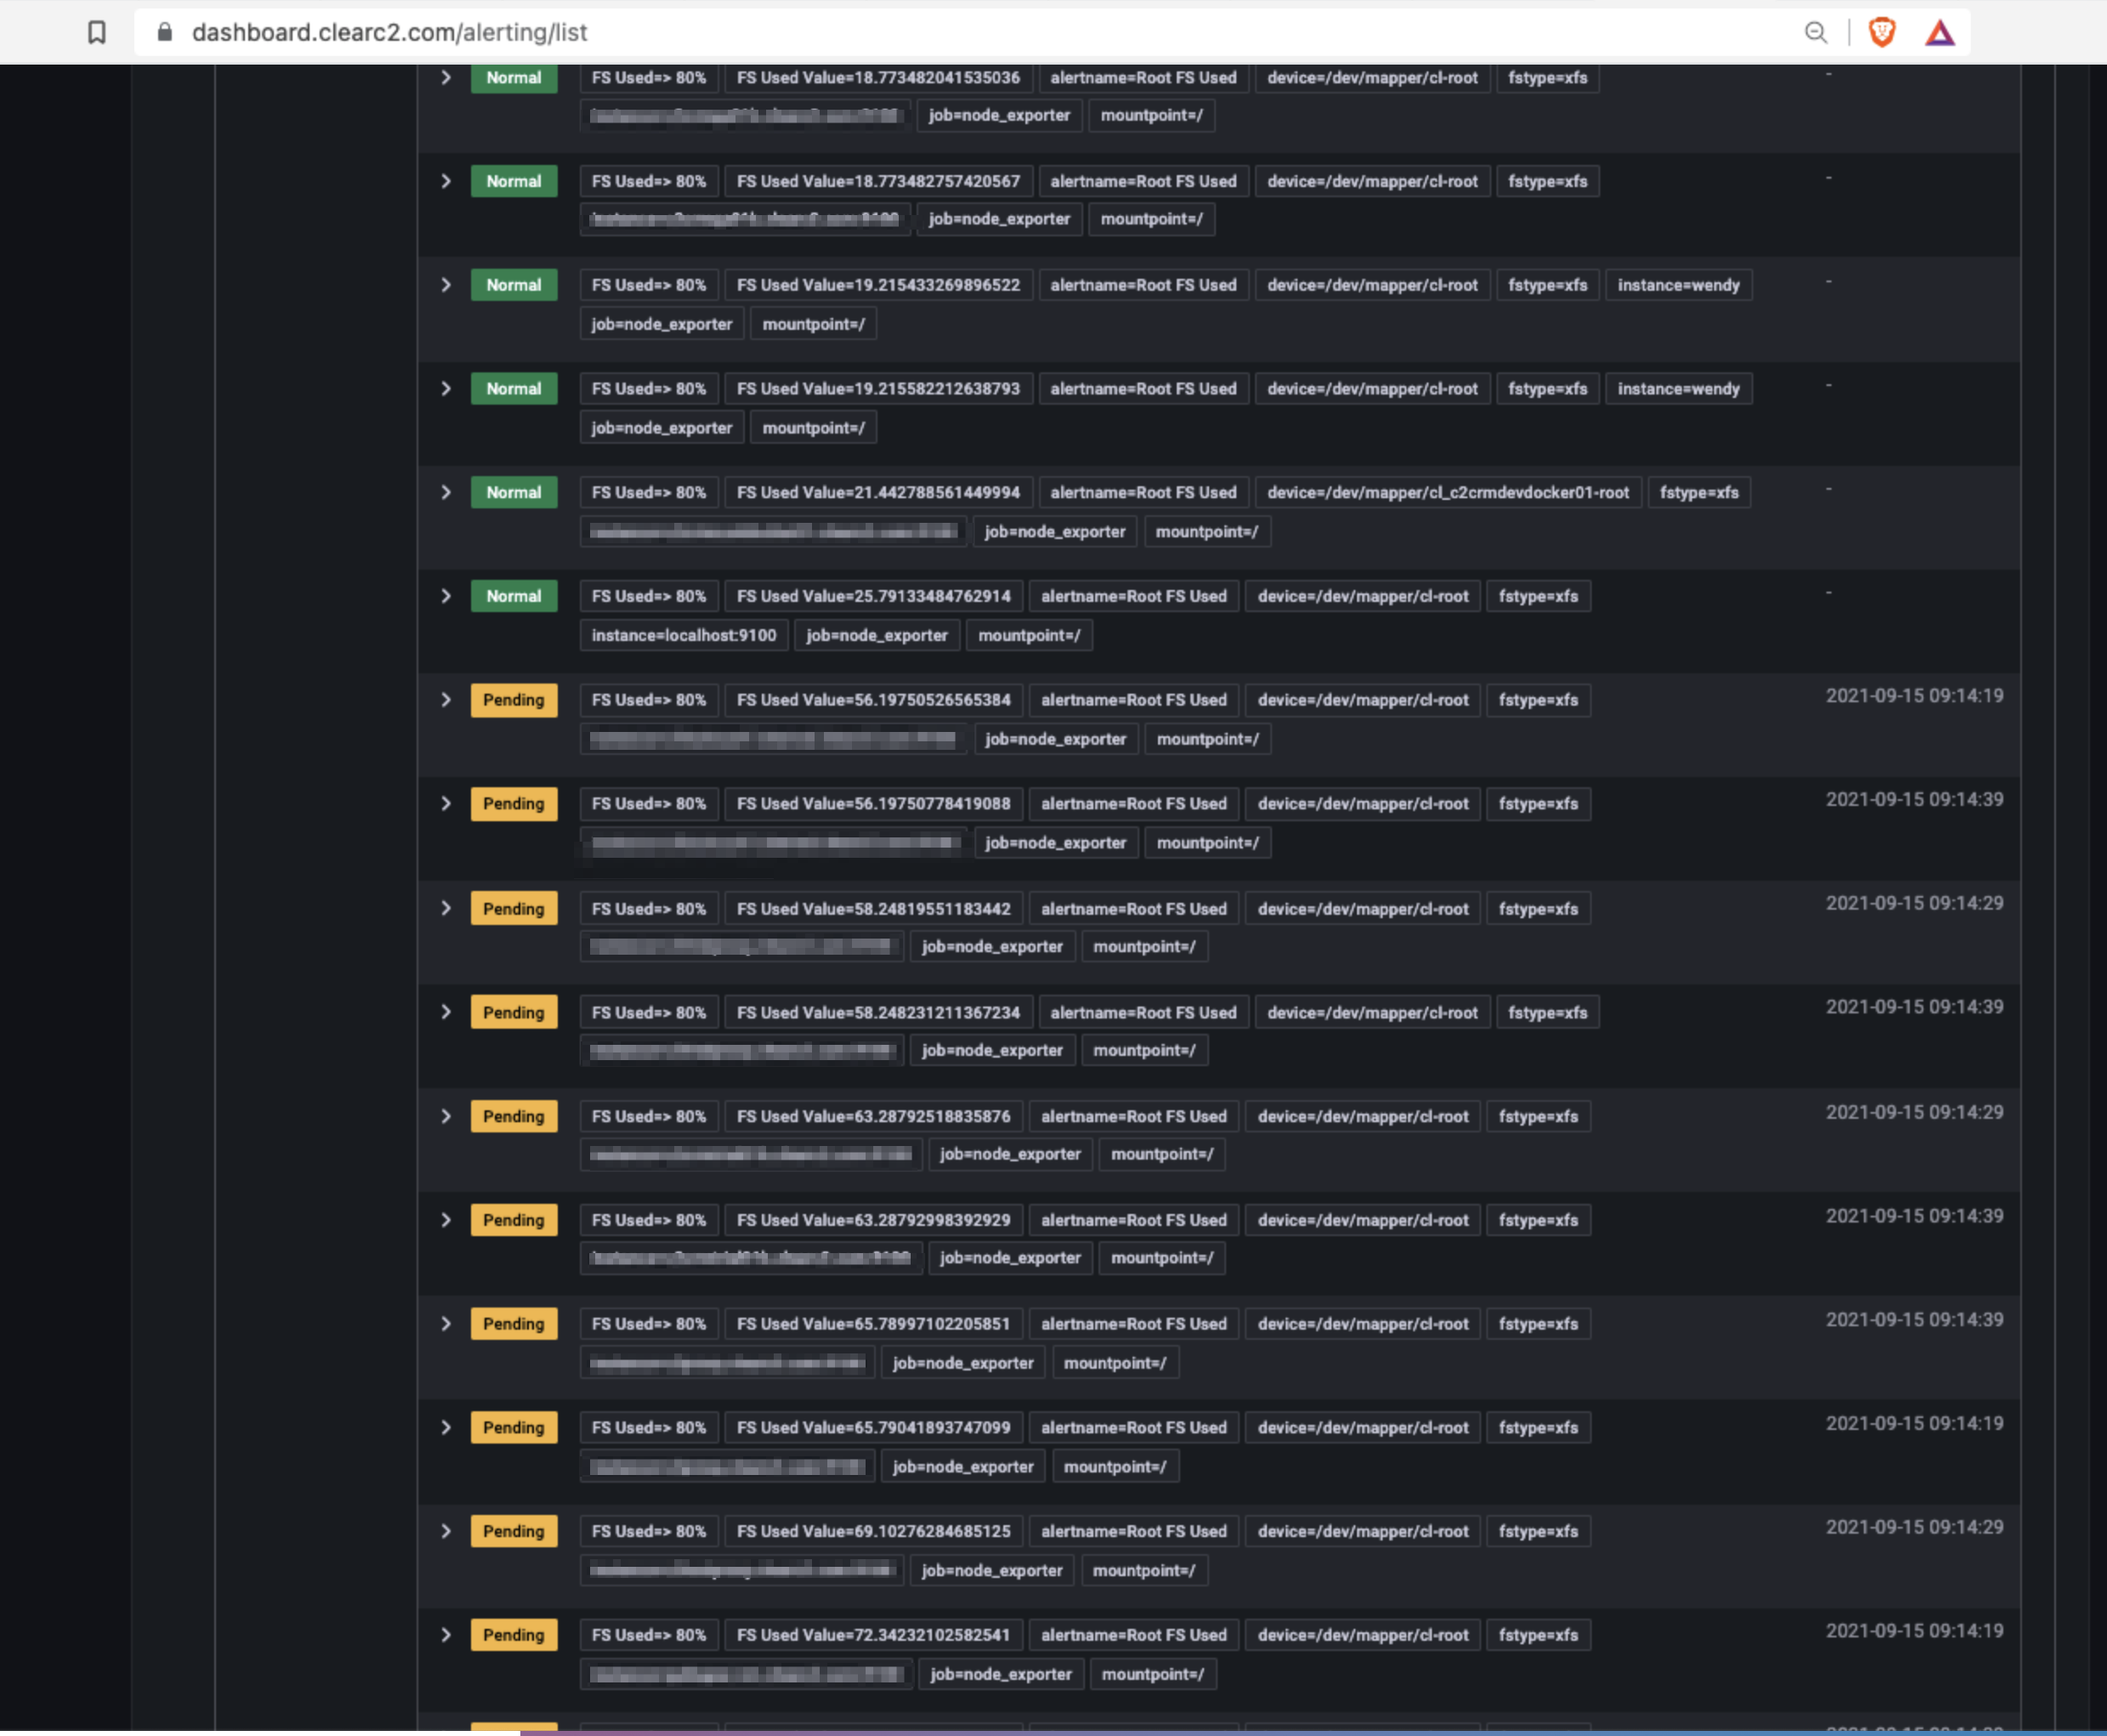Image resolution: width=2107 pixels, height=1736 pixels.
Task: Expand the Pending alert with value 72.34232102582541
Action: 446,1634
